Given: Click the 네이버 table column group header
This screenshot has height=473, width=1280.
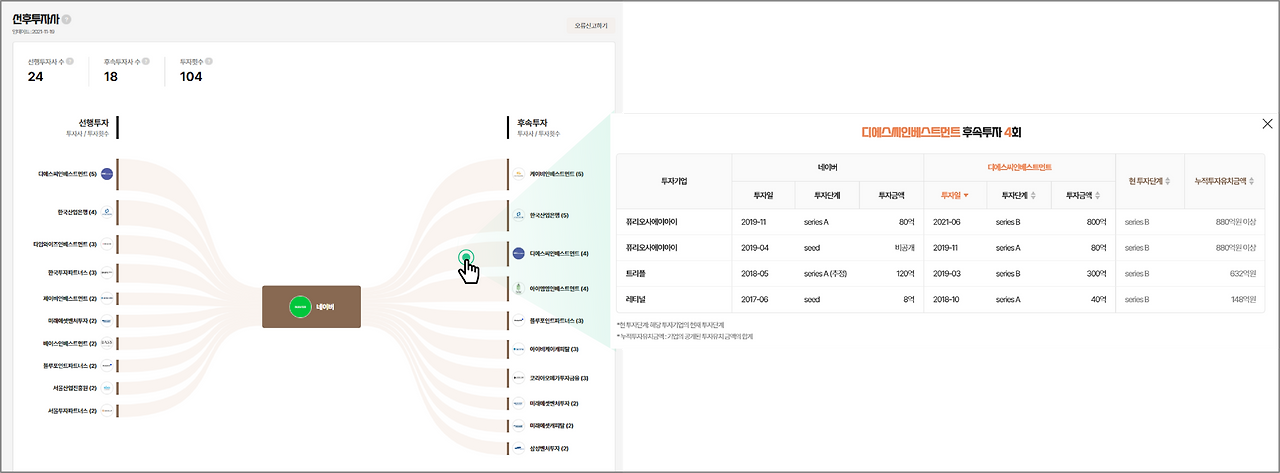Looking at the screenshot, I should 827,168.
